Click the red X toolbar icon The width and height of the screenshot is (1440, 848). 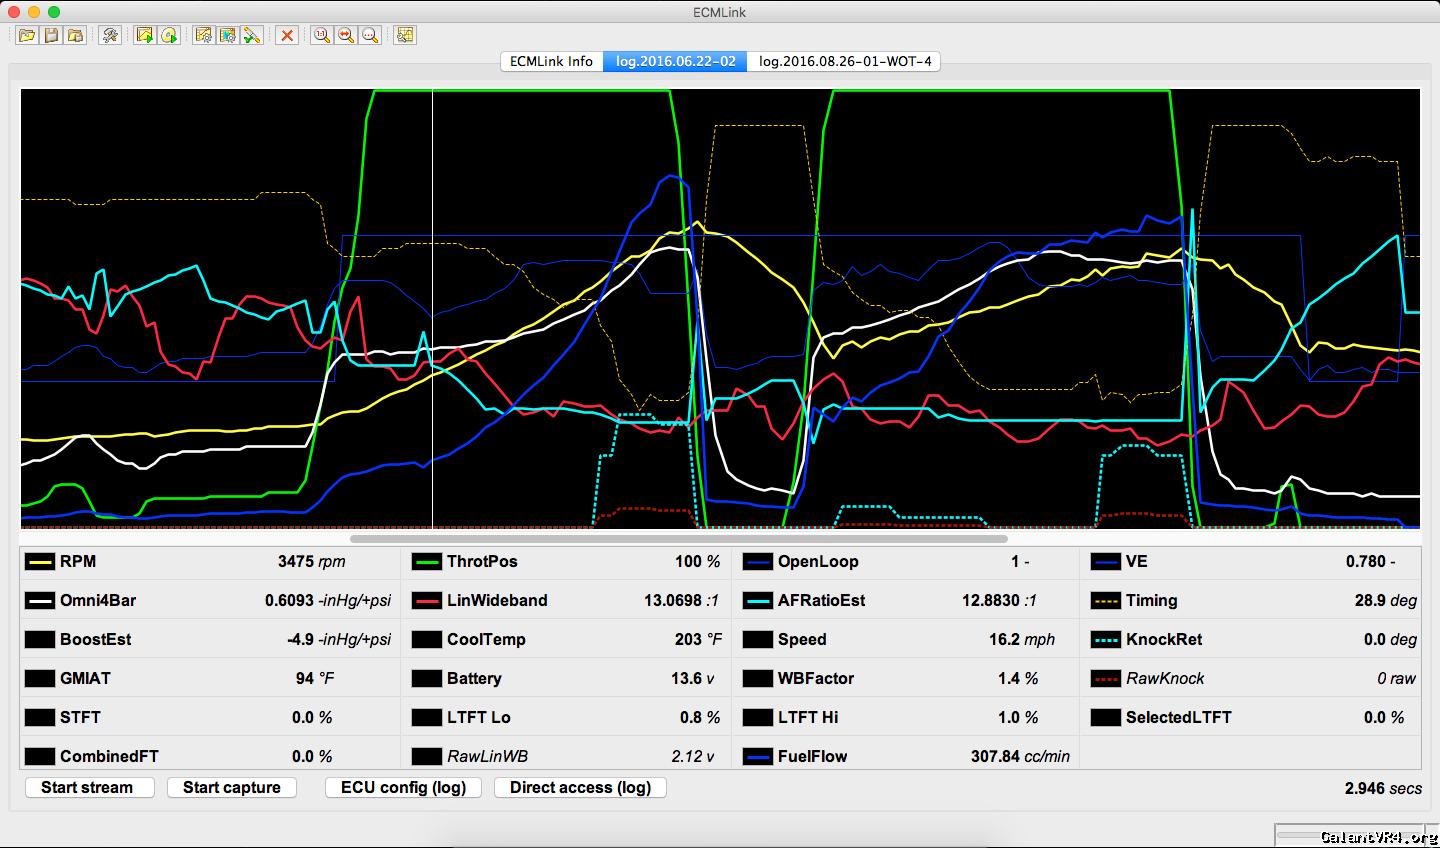[x=287, y=35]
